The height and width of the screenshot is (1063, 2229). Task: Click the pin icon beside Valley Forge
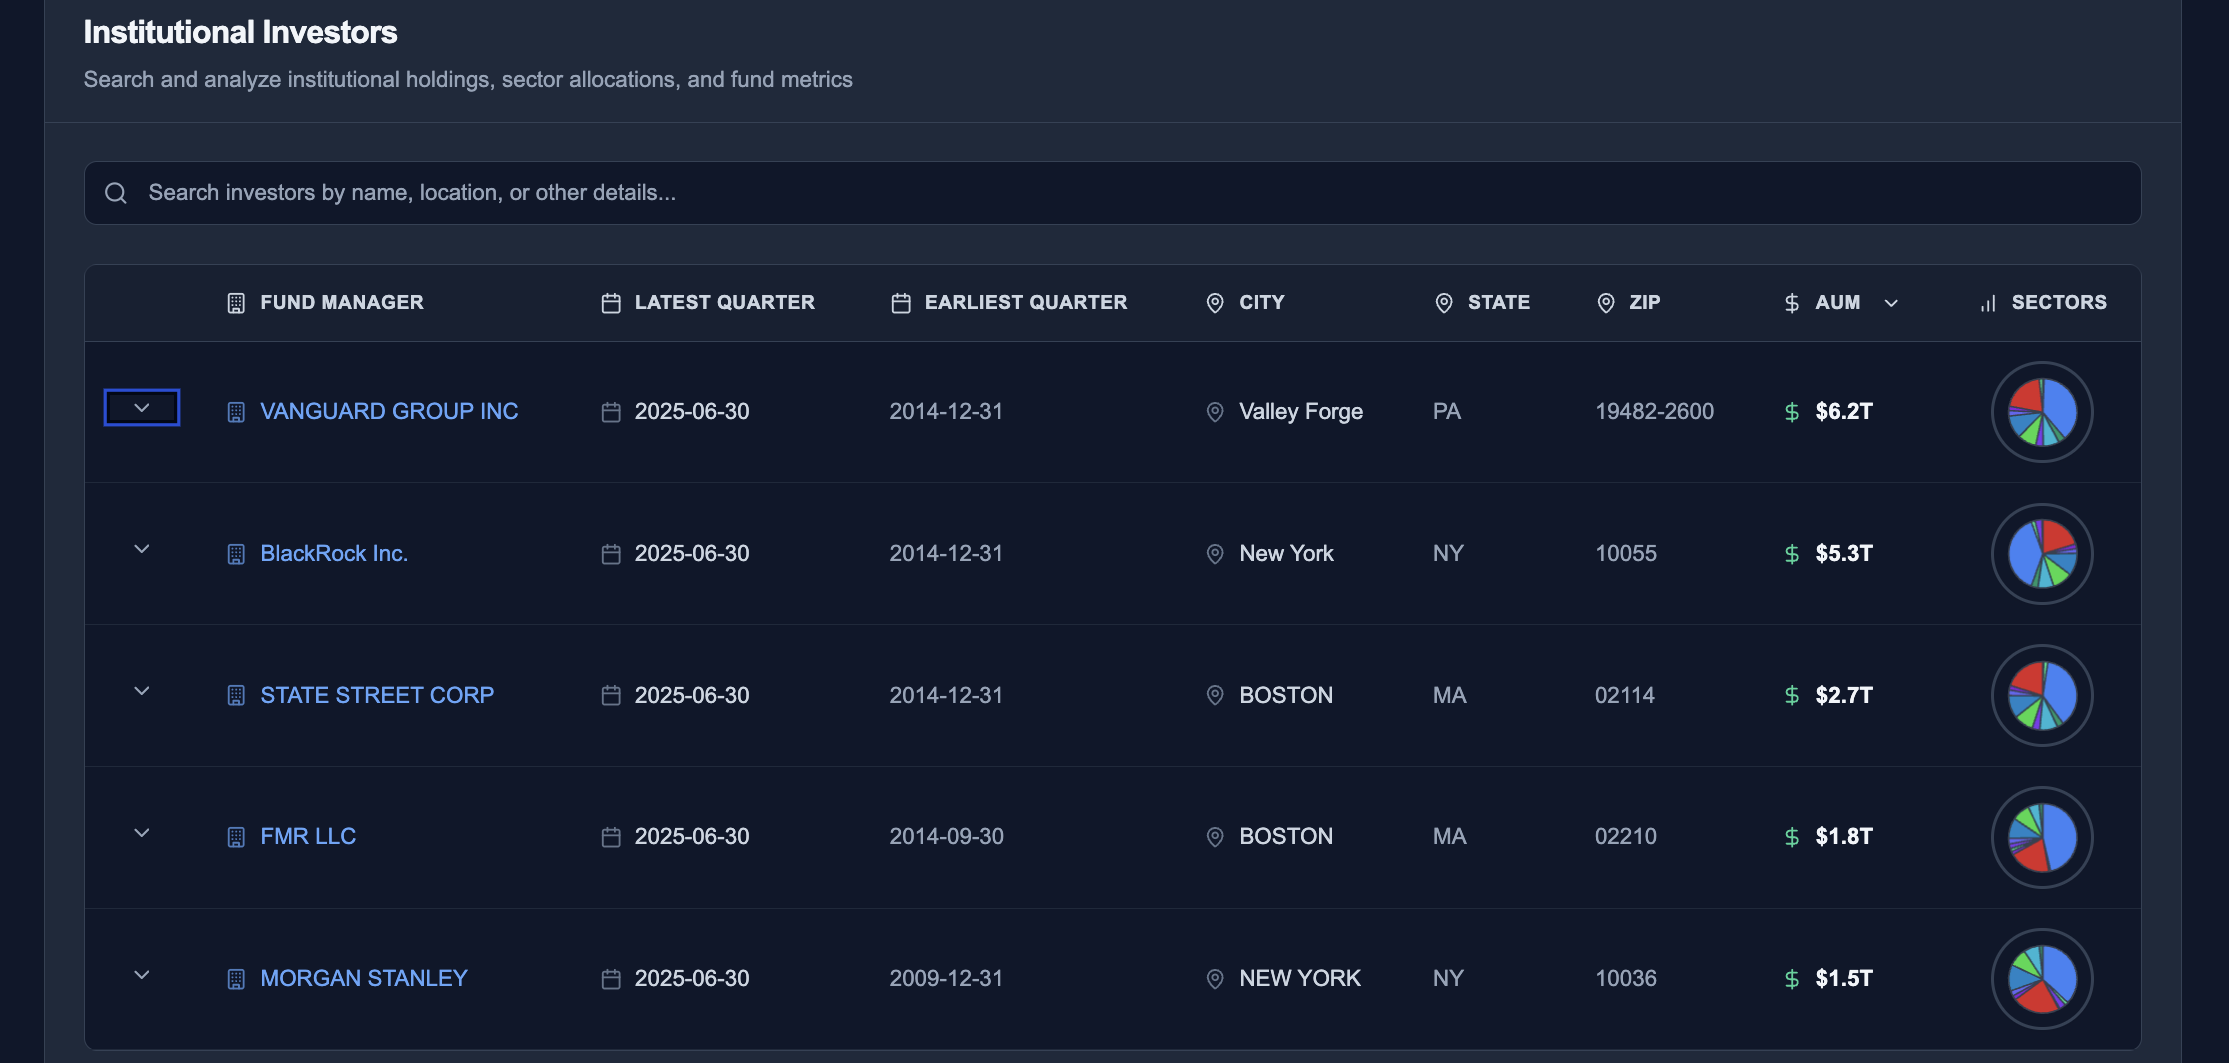pyautogui.click(x=1214, y=411)
